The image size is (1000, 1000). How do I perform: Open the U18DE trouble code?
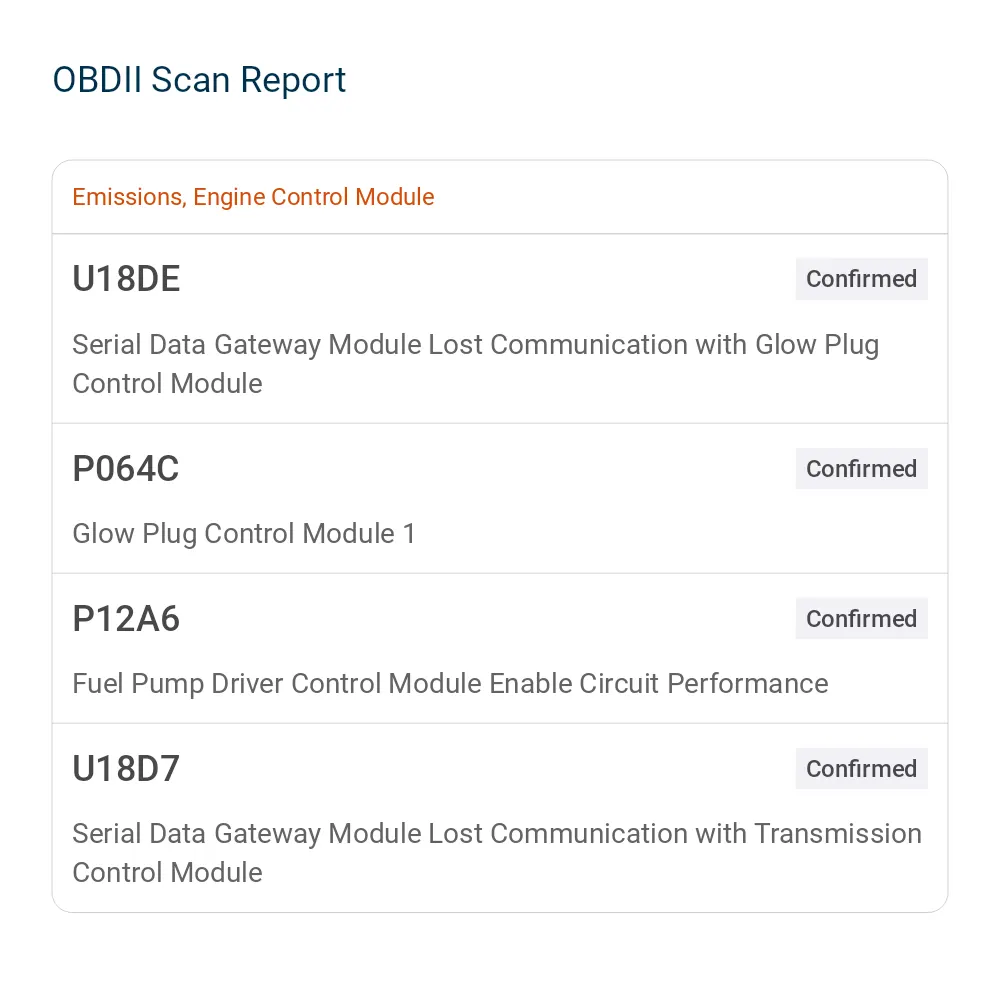pyautogui.click(x=126, y=279)
